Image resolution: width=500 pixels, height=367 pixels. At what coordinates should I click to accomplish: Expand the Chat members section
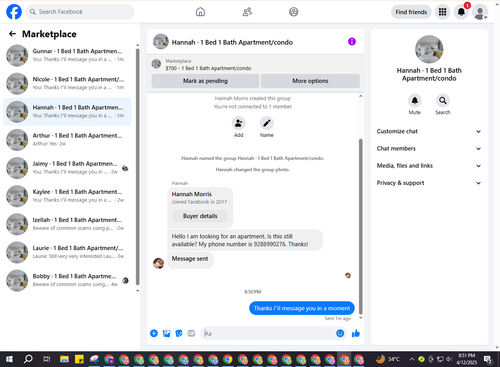click(429, 149)
